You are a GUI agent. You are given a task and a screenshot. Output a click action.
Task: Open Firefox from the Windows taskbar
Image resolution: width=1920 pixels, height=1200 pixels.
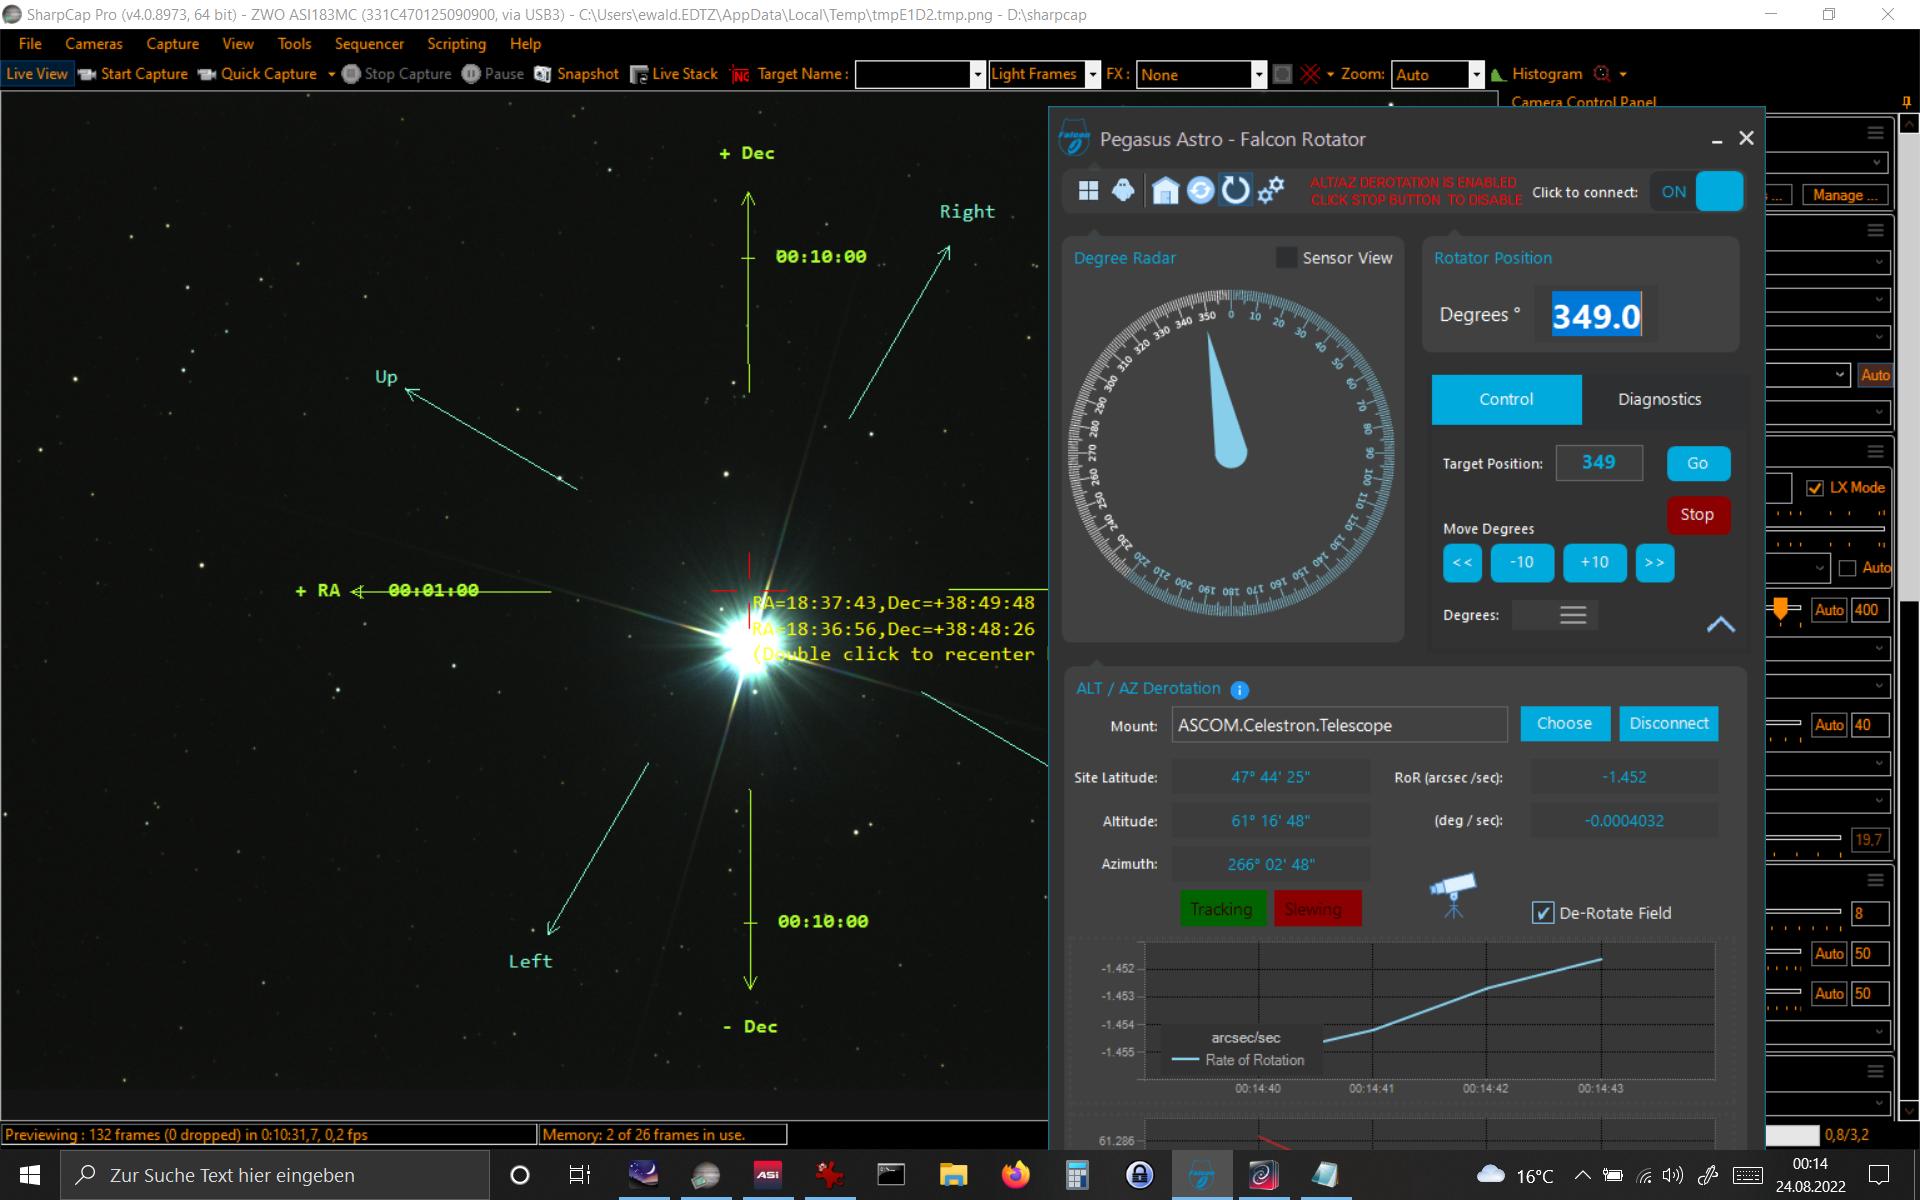(x=1015, y=1175)
